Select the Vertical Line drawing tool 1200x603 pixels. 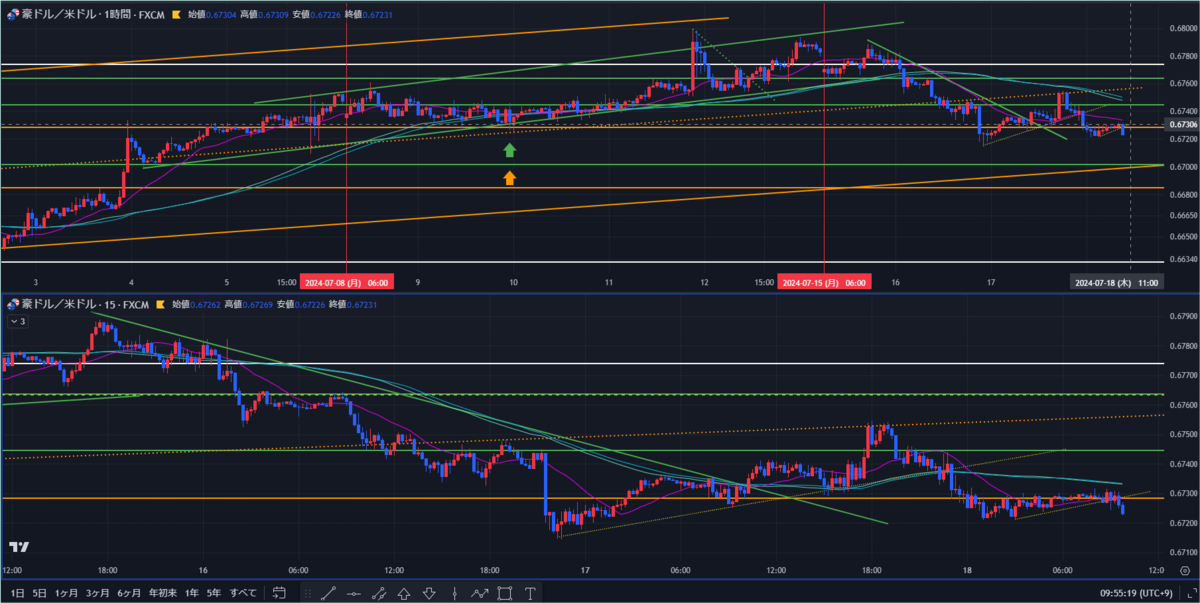[454, 593]
